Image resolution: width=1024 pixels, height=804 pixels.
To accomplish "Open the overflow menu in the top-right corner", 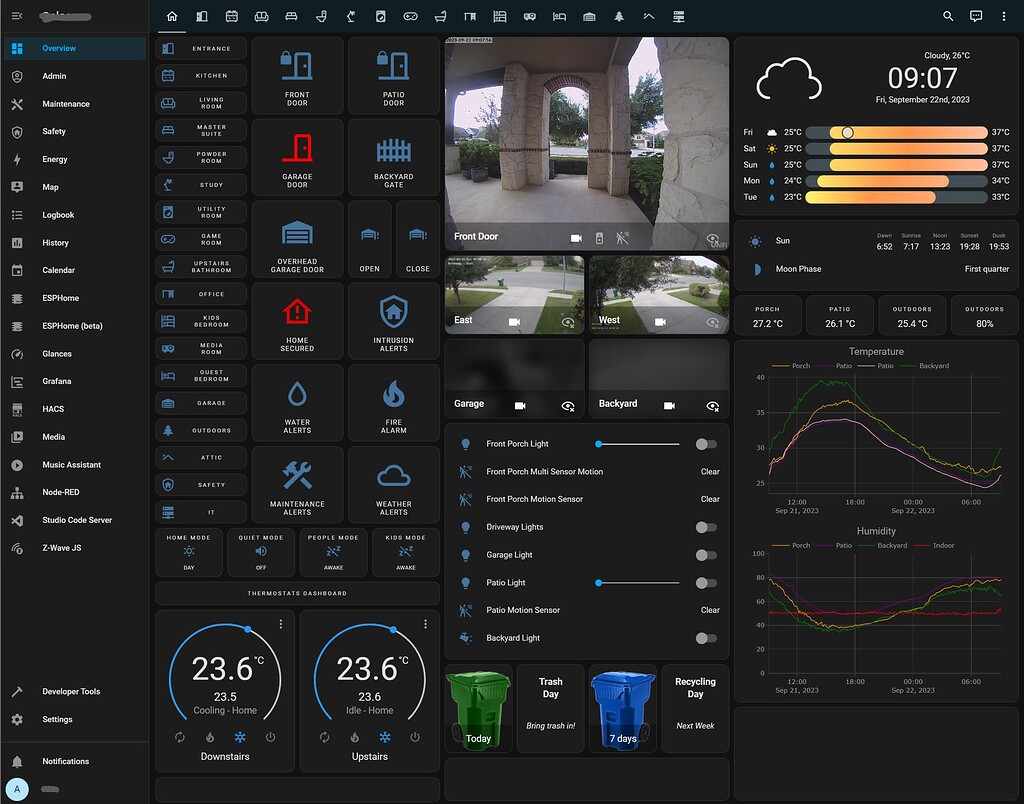I will [1003, 17].
